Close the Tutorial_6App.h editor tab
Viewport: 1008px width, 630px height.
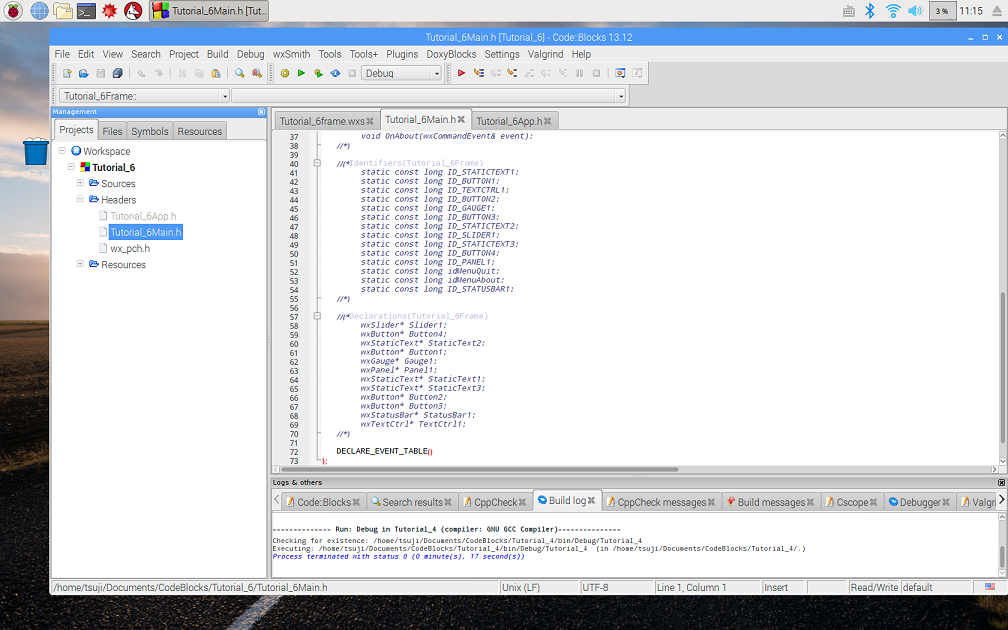[x=547, y=121]
